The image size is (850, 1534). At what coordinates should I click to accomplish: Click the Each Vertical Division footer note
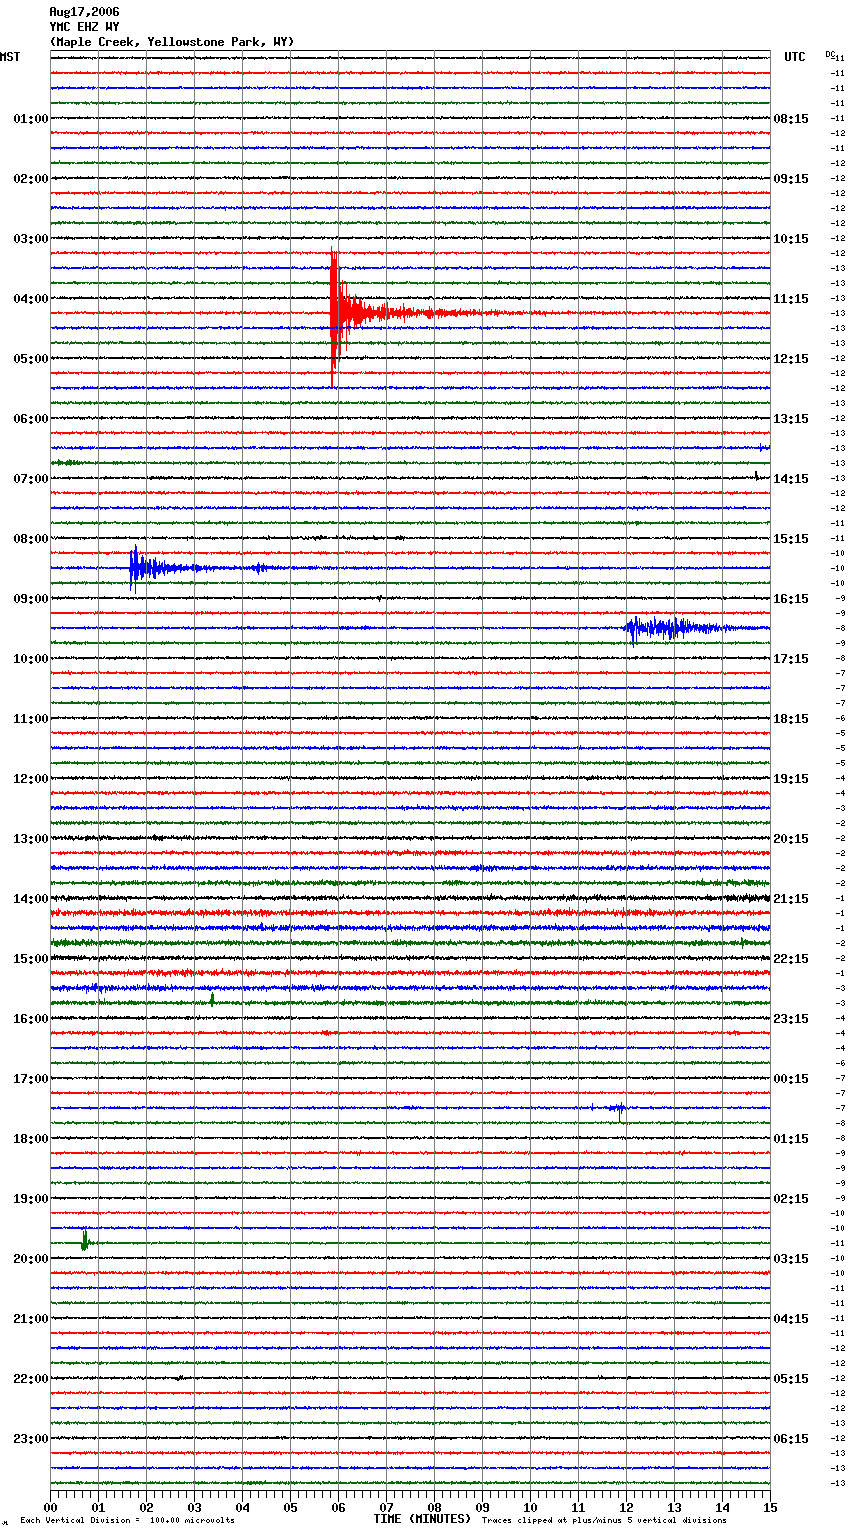click(x=127, y=1520)
